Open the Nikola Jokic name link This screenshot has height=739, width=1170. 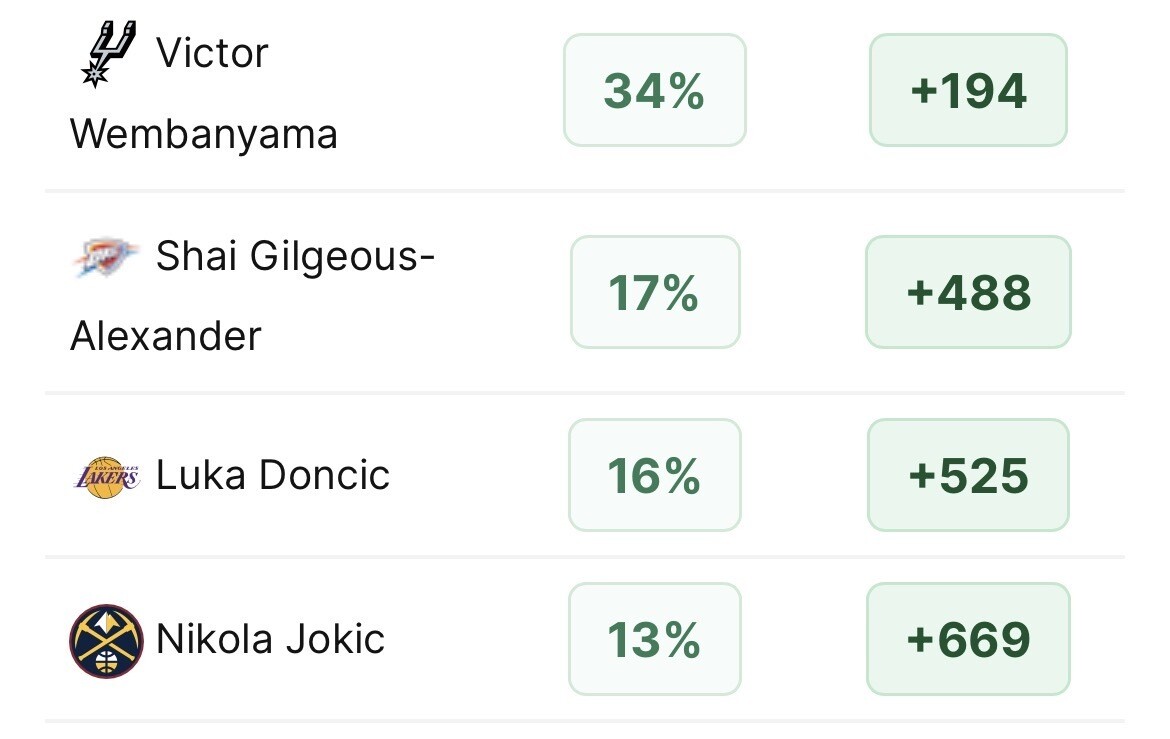pyautogui.click(x=270, y=639)
